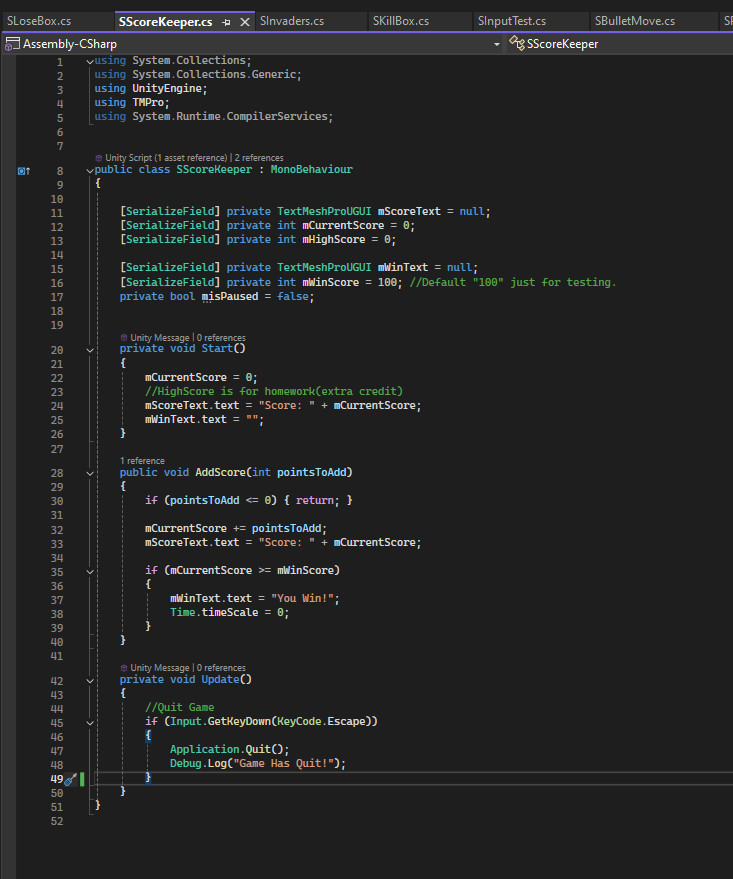
Task: Click 'Unity Message' CodeLens above Update method
Action: tap(160, 668)
